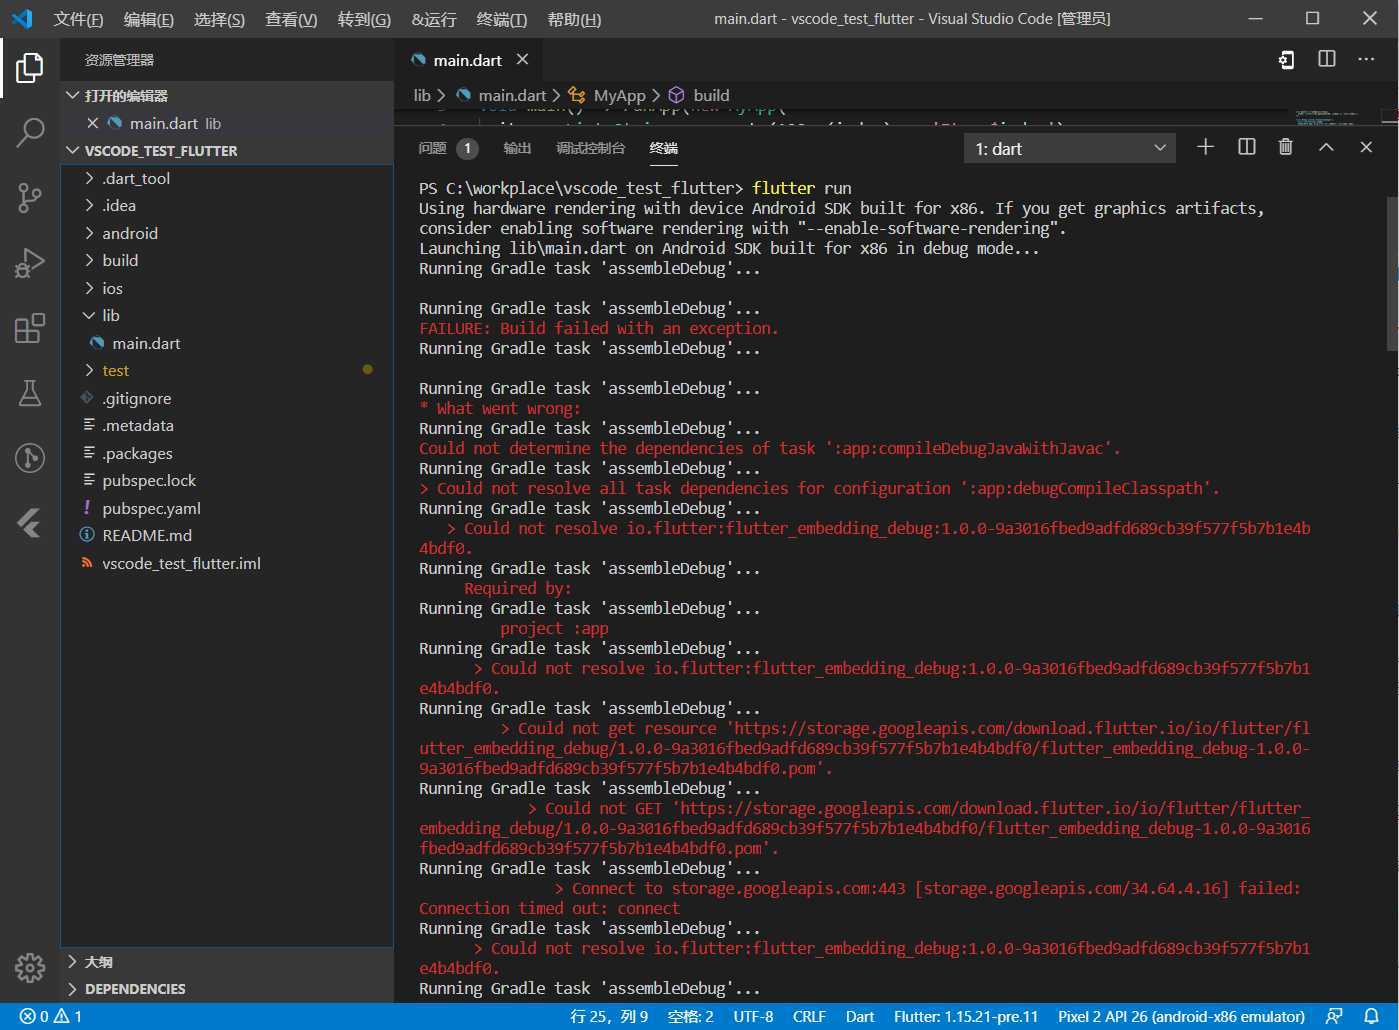The image size is (1399, 1030).
Task: Switch to the 输出 output tab
Action: coord(517,148)
